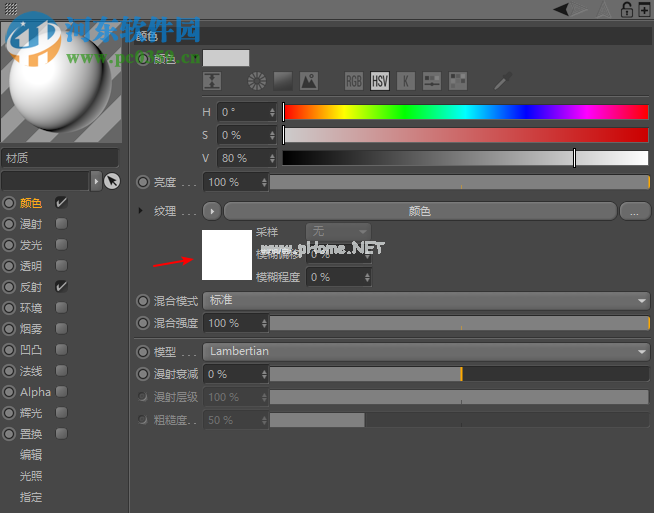Click the forward arrow in header
Screen dimensions: 654x513
click(579, 9)
